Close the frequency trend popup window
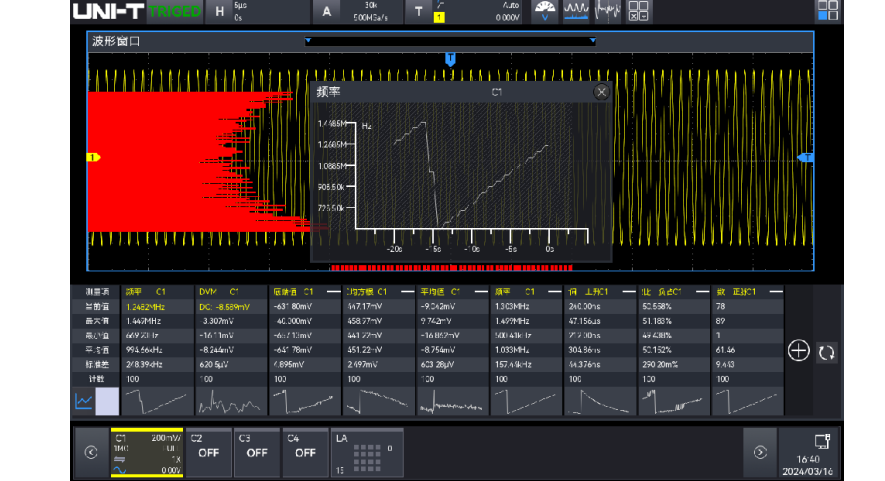 click(601, 92)
